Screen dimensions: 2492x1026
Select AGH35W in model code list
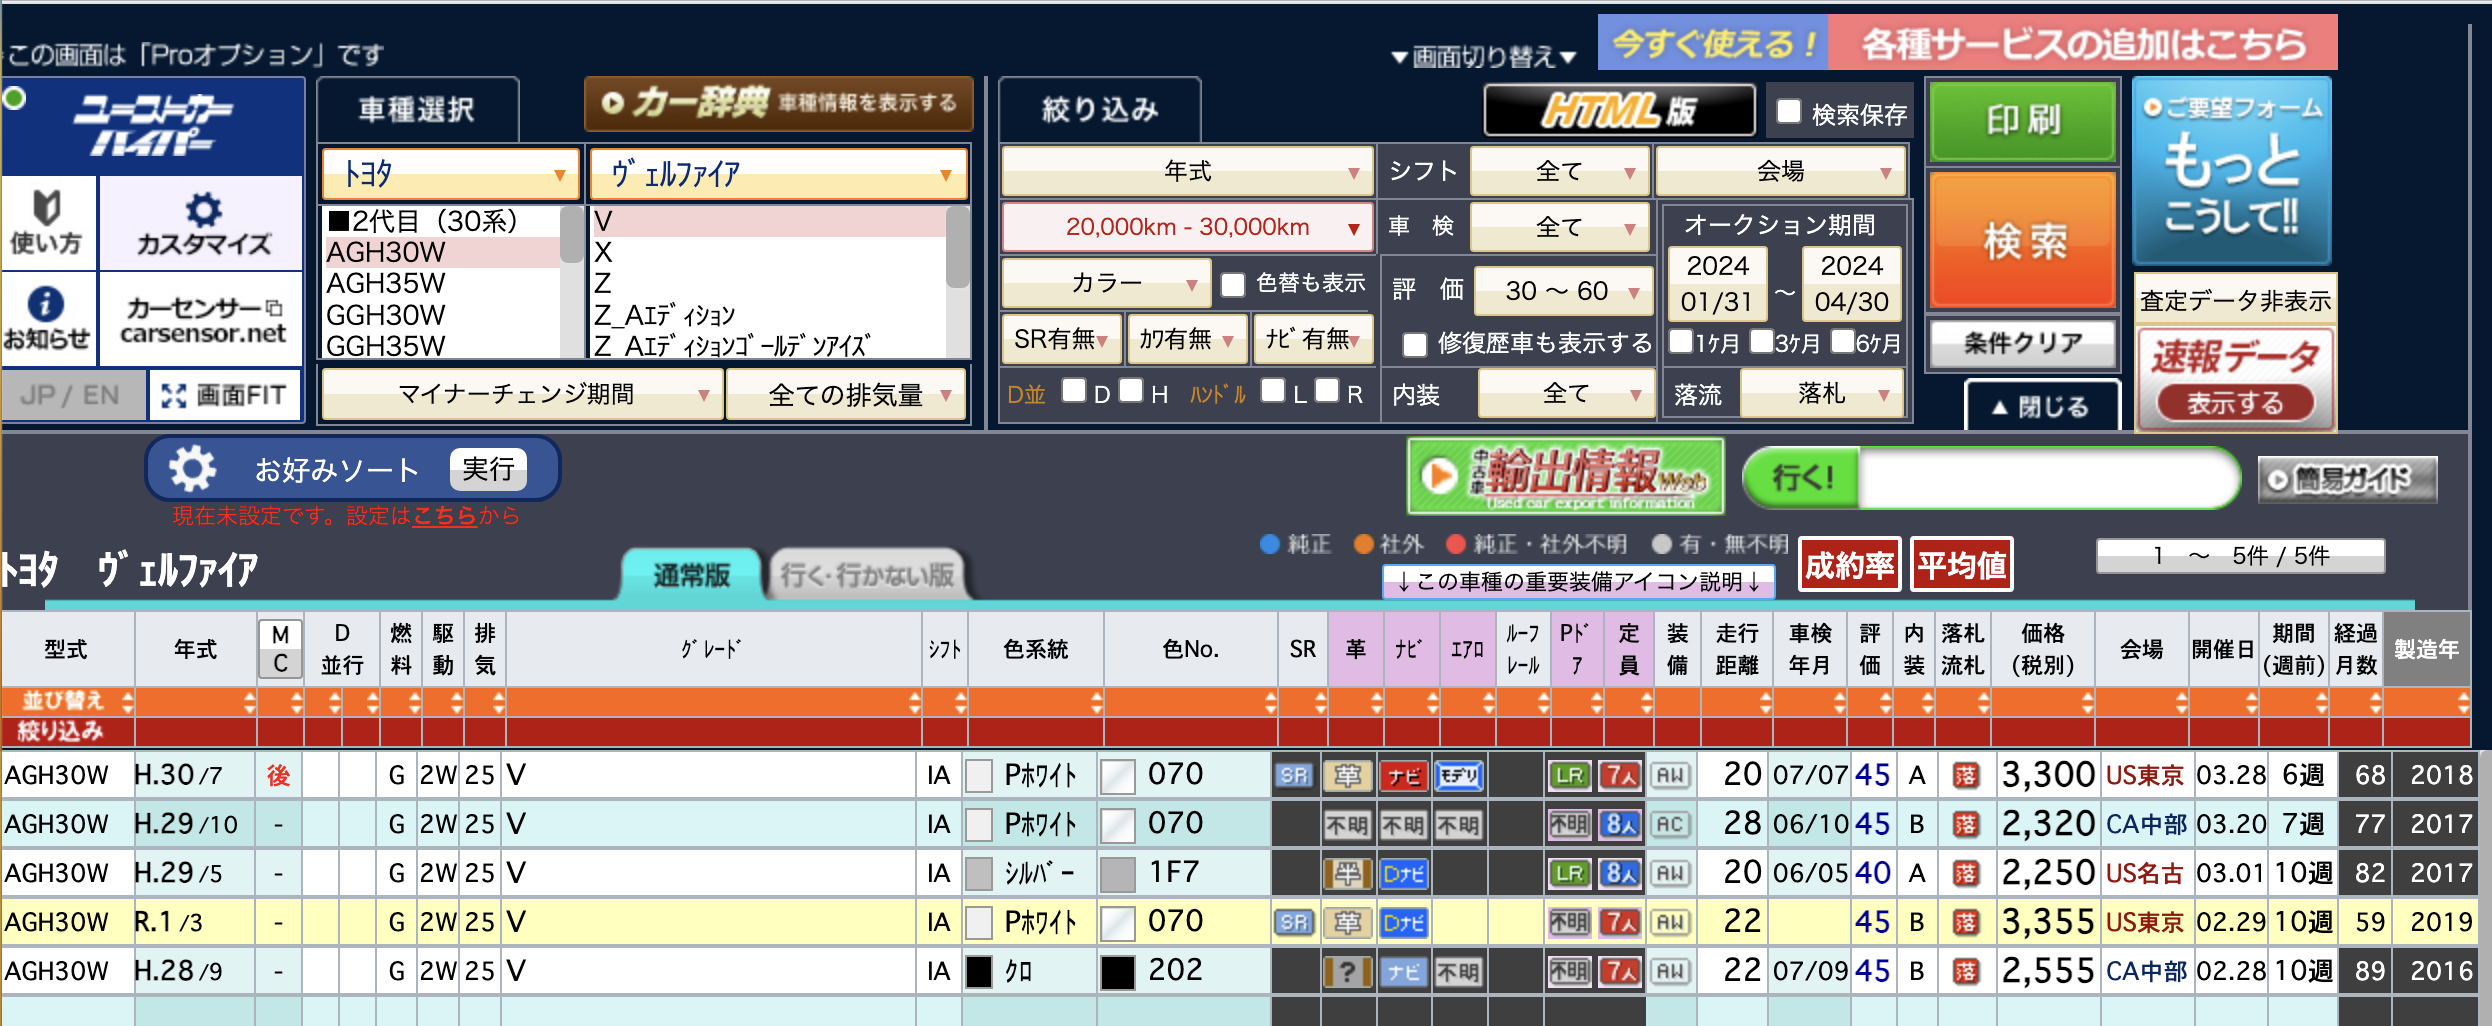(x=386, y=284)
